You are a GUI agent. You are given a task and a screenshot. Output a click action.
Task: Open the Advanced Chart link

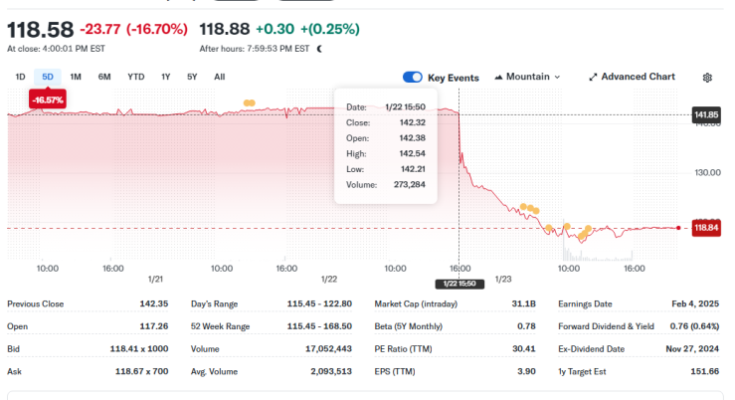[x=637, y=77]
